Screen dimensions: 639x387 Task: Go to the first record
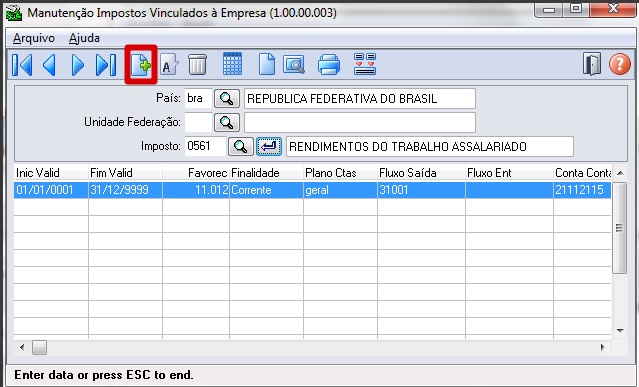click(22, 65)
